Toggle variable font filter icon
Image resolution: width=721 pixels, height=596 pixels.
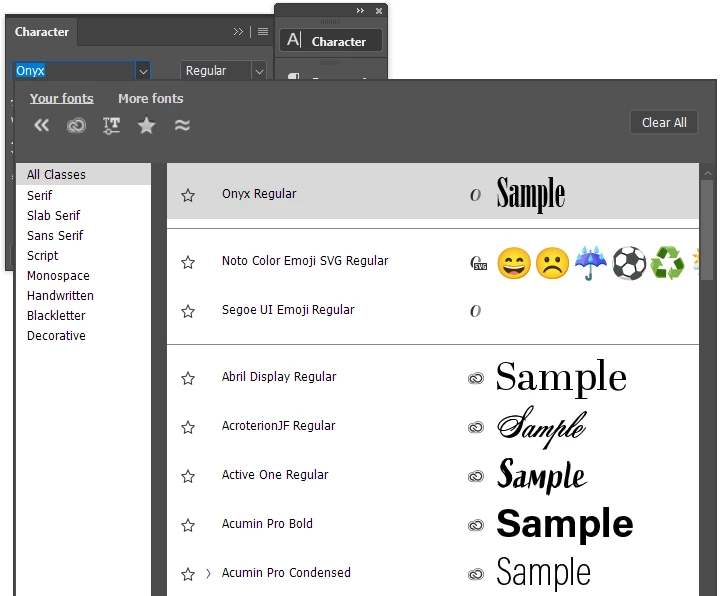[x=111, y=125]
